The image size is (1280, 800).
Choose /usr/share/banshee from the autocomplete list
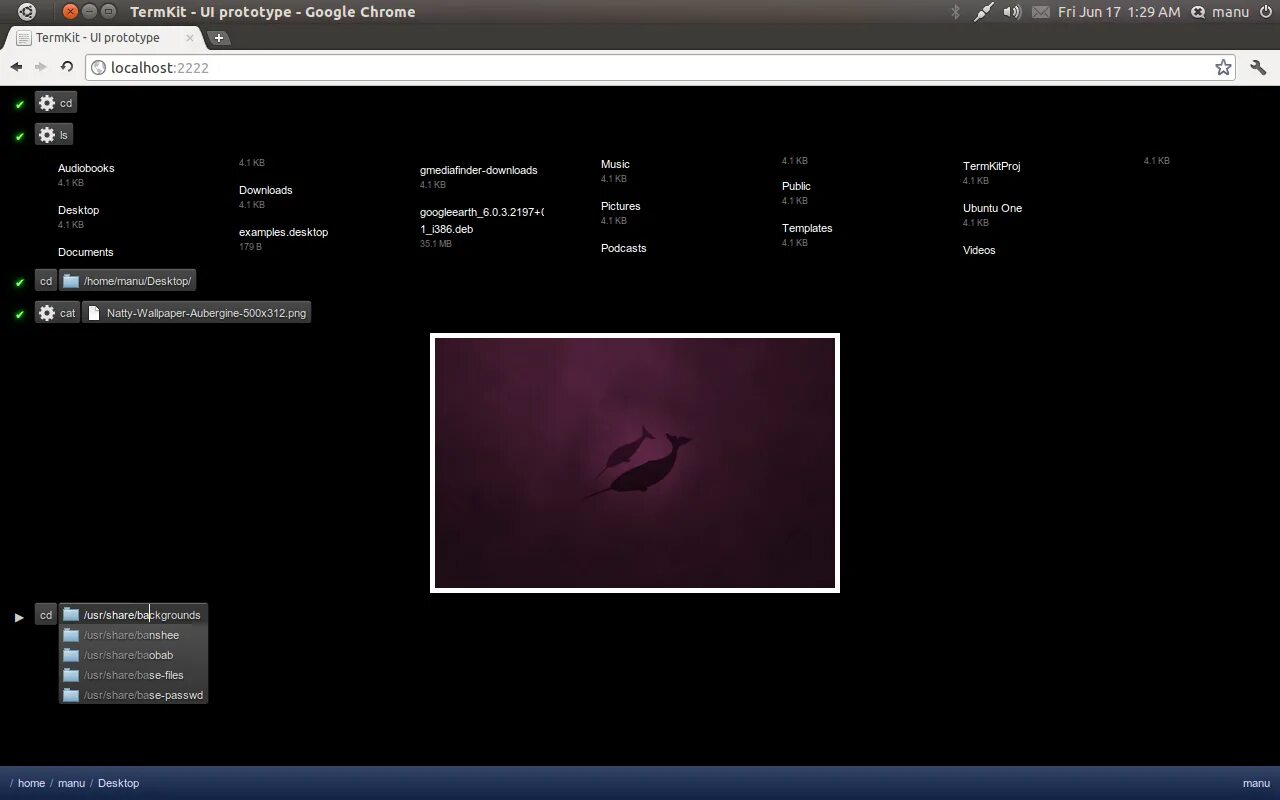point(133,635)
